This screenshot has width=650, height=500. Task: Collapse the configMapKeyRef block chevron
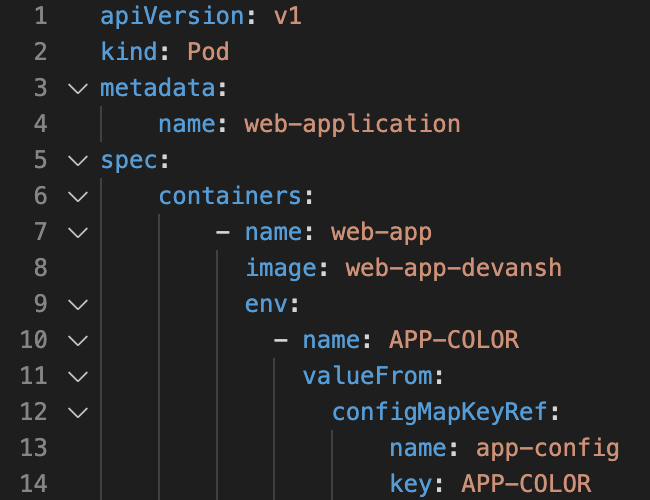(x=78, y=412)
